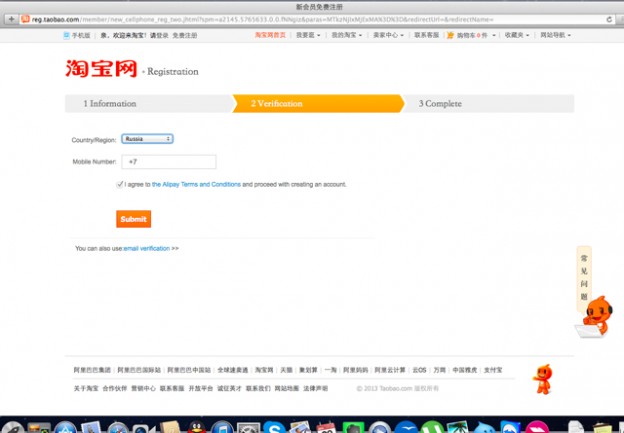
Task: Open 阿里巴巴集团 footer link
Action: [x=92, y=370]
